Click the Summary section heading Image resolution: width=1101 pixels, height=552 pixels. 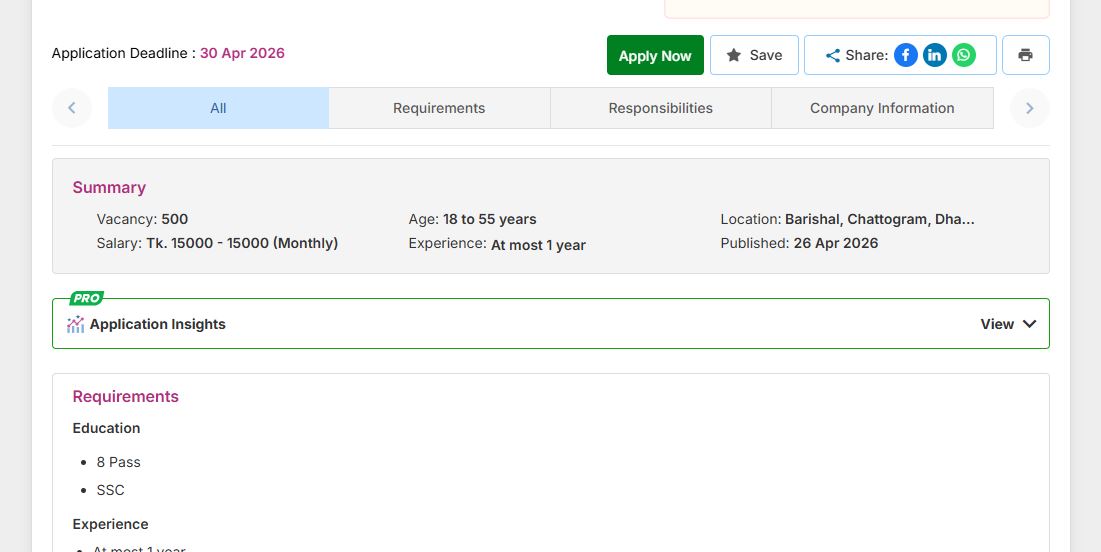(x=109, y=187)
